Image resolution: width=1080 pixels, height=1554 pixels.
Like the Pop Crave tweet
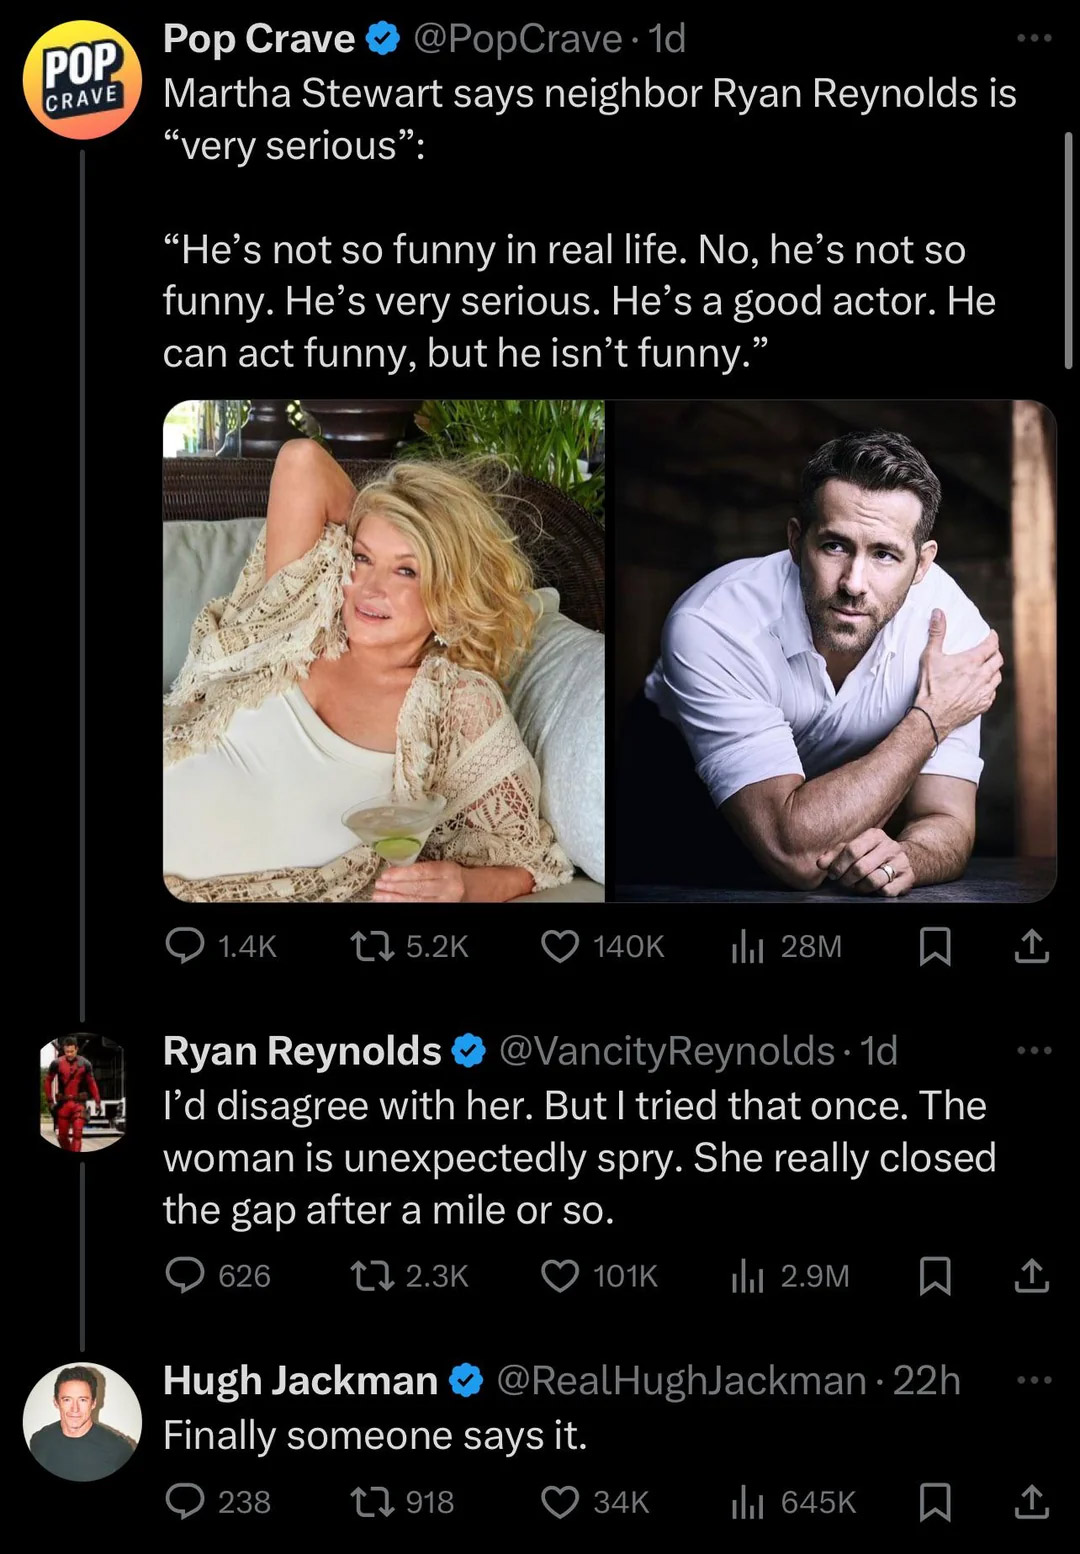tap(560, 945)
